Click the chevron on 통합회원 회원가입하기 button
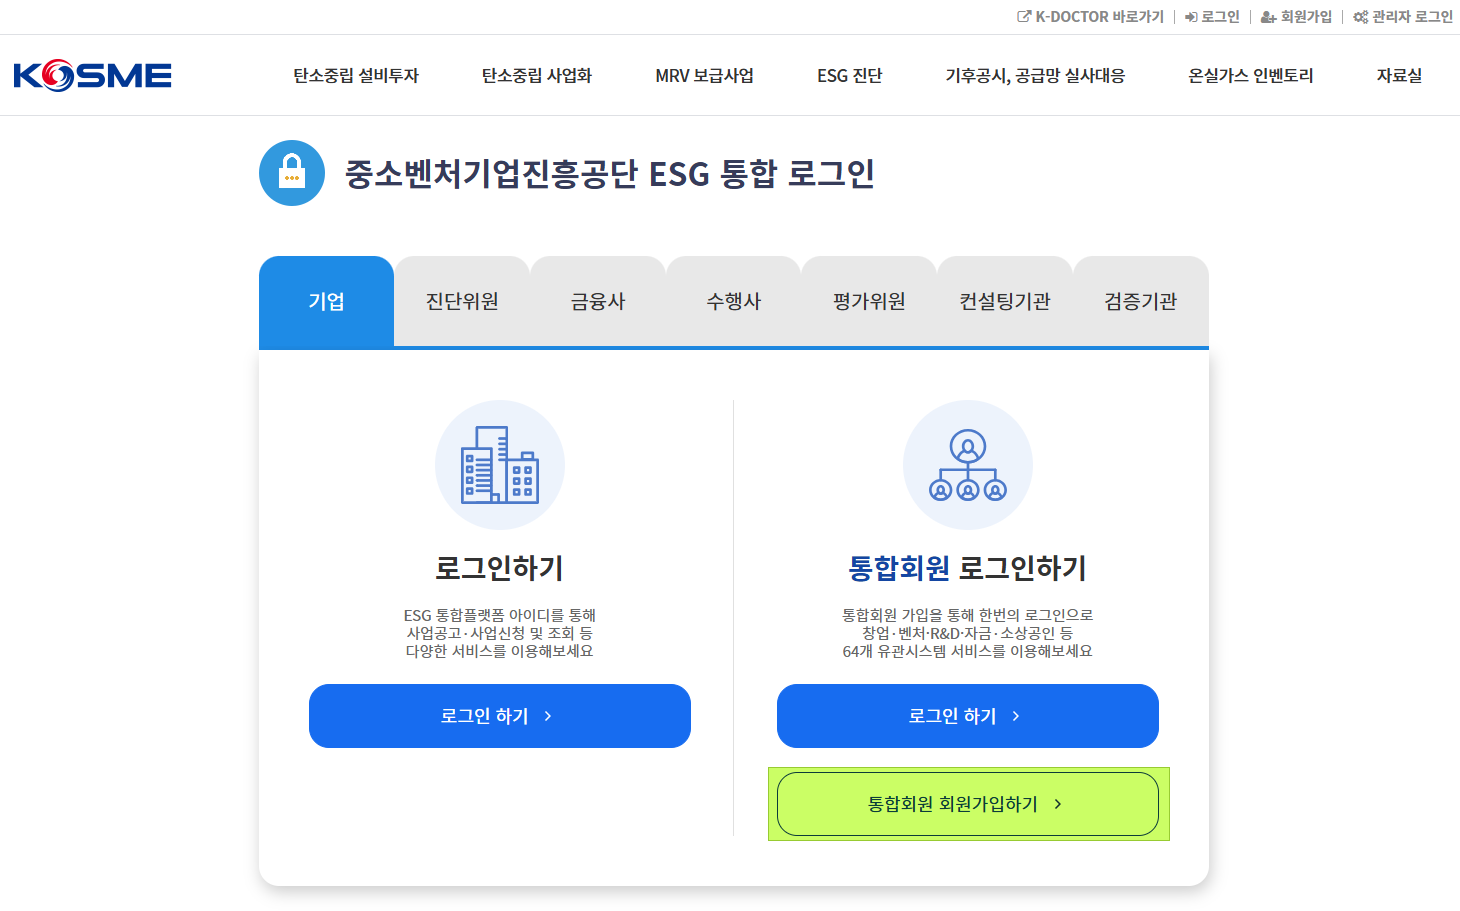The image size is (1460, 911). tap(1058, 804)
